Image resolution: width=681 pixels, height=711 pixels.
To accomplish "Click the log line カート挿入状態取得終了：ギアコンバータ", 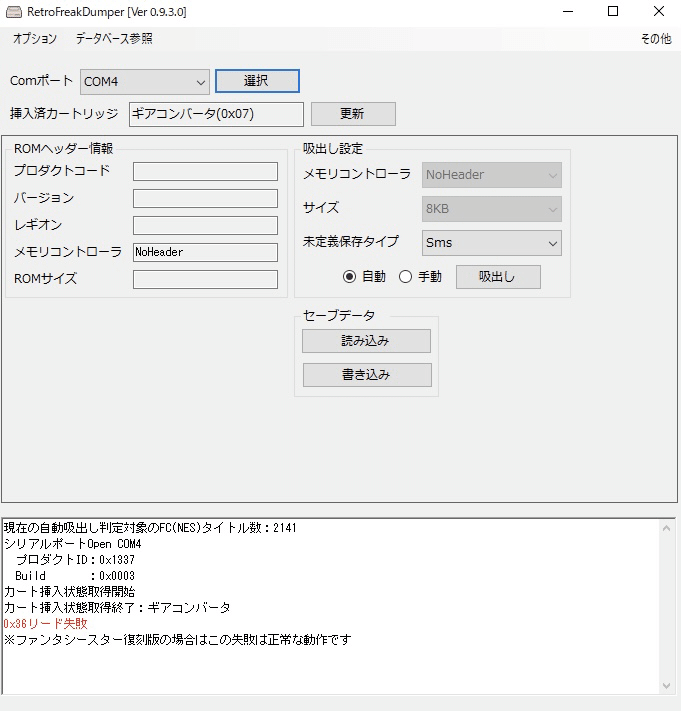I will point(117,608).
